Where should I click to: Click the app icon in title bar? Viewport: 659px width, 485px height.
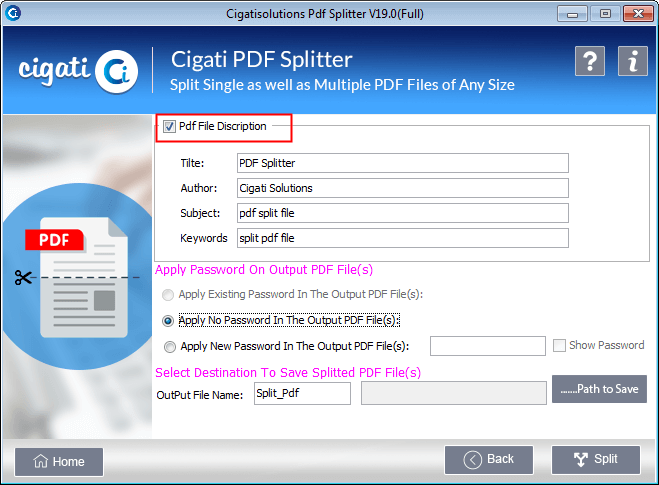click(x=13, y=13)
